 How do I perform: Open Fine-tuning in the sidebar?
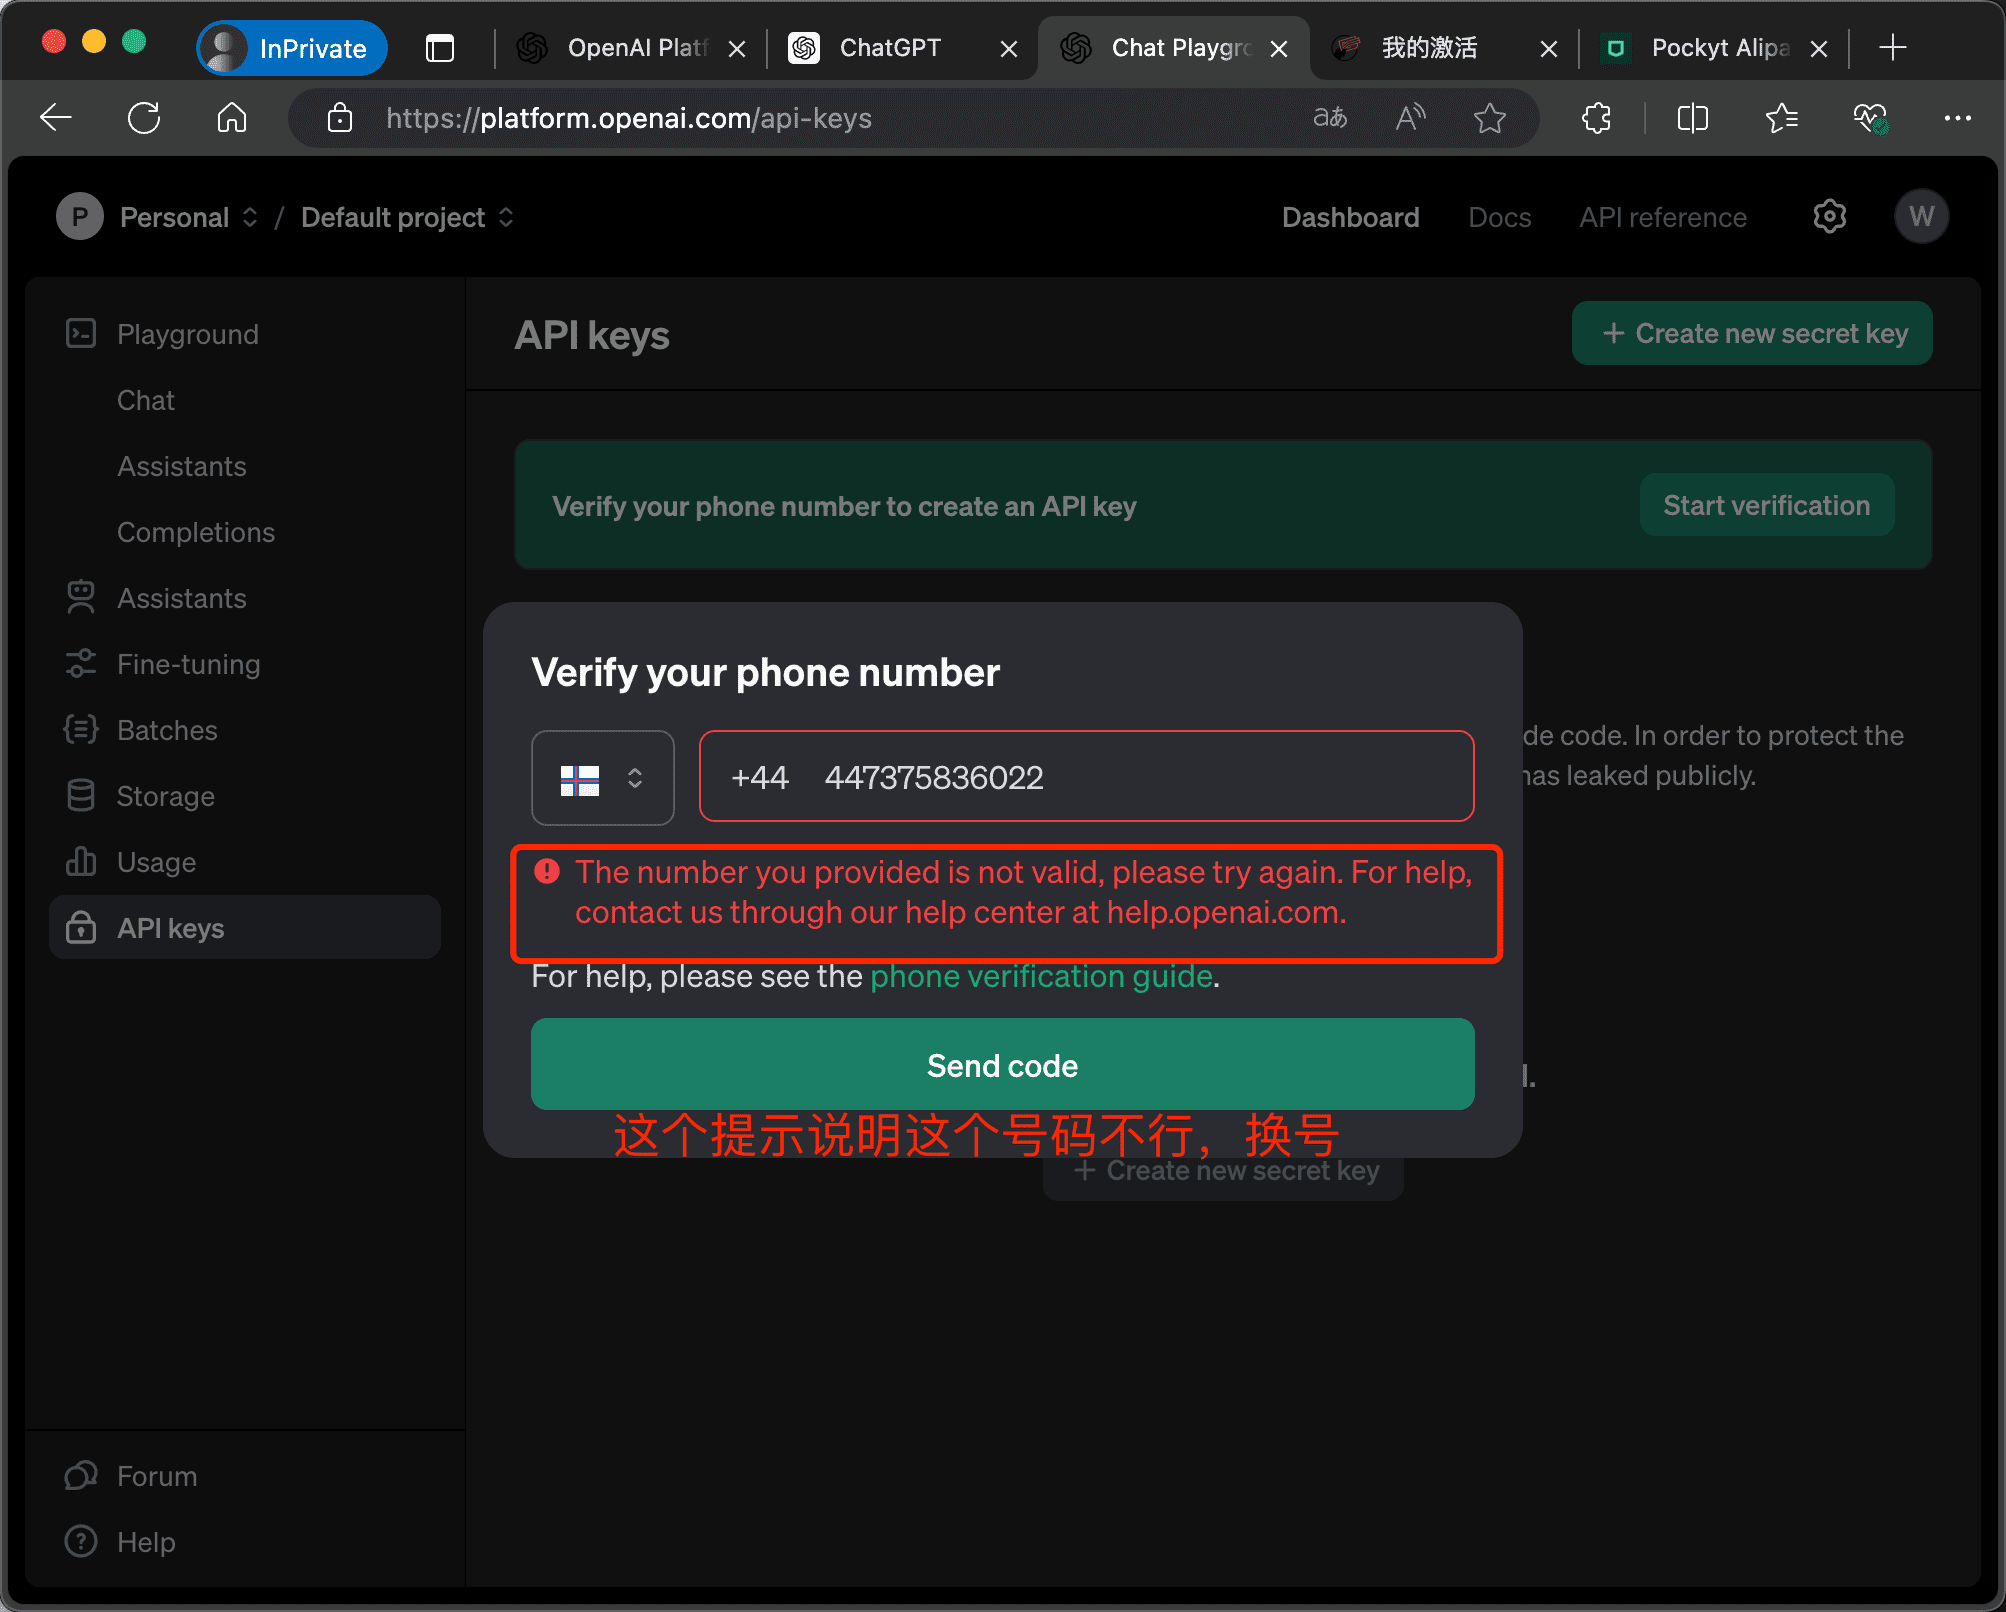click(x=188, y=664)
